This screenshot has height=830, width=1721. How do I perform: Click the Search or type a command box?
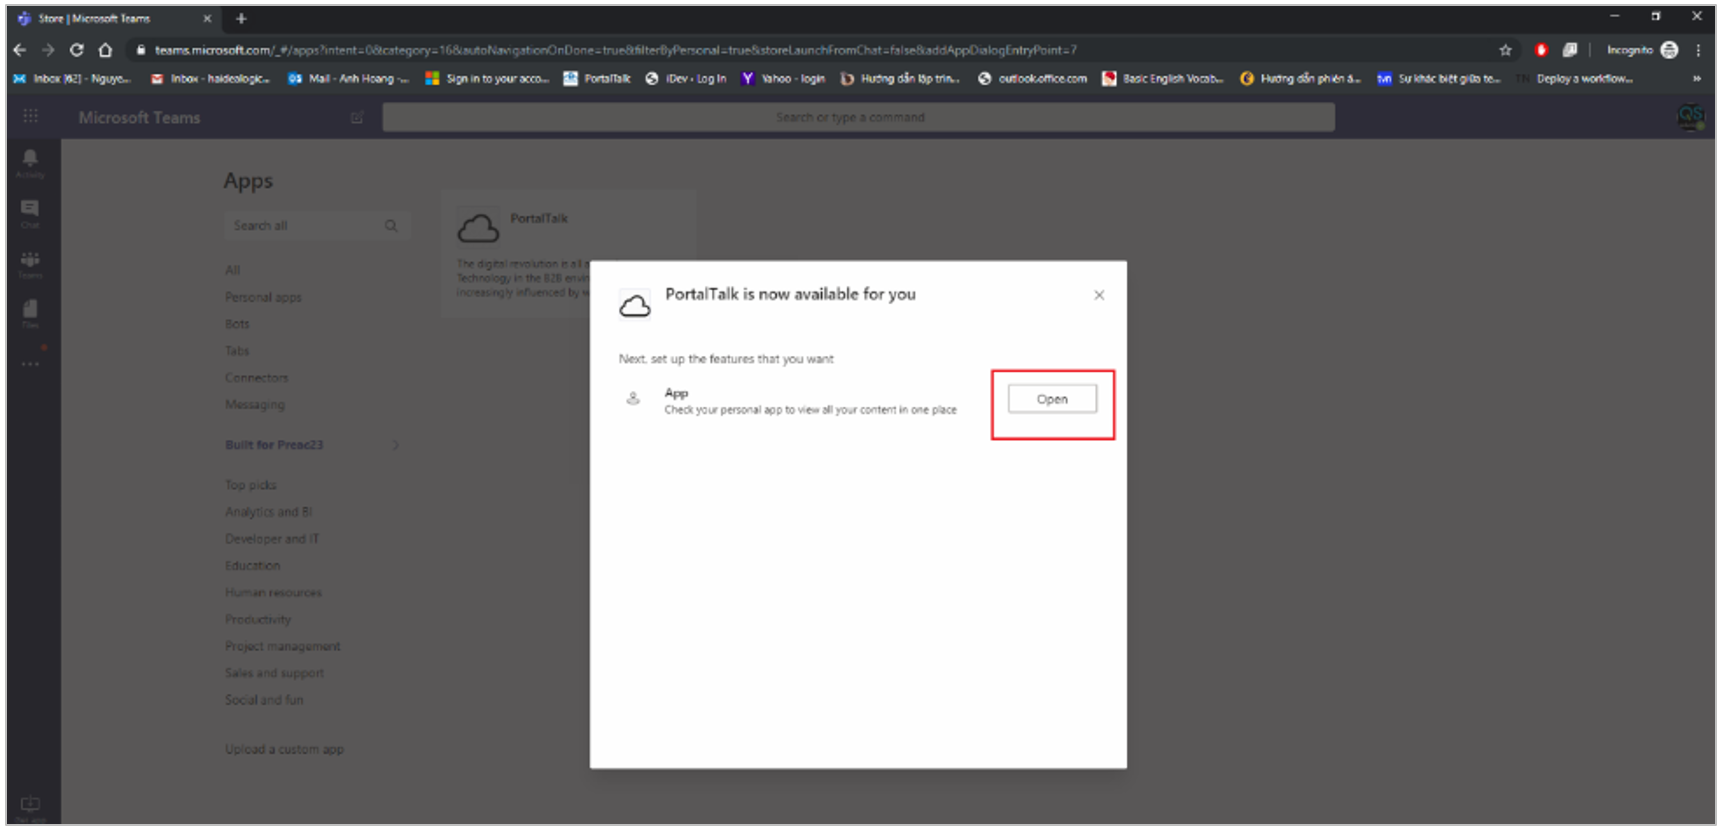pos(858,117)
